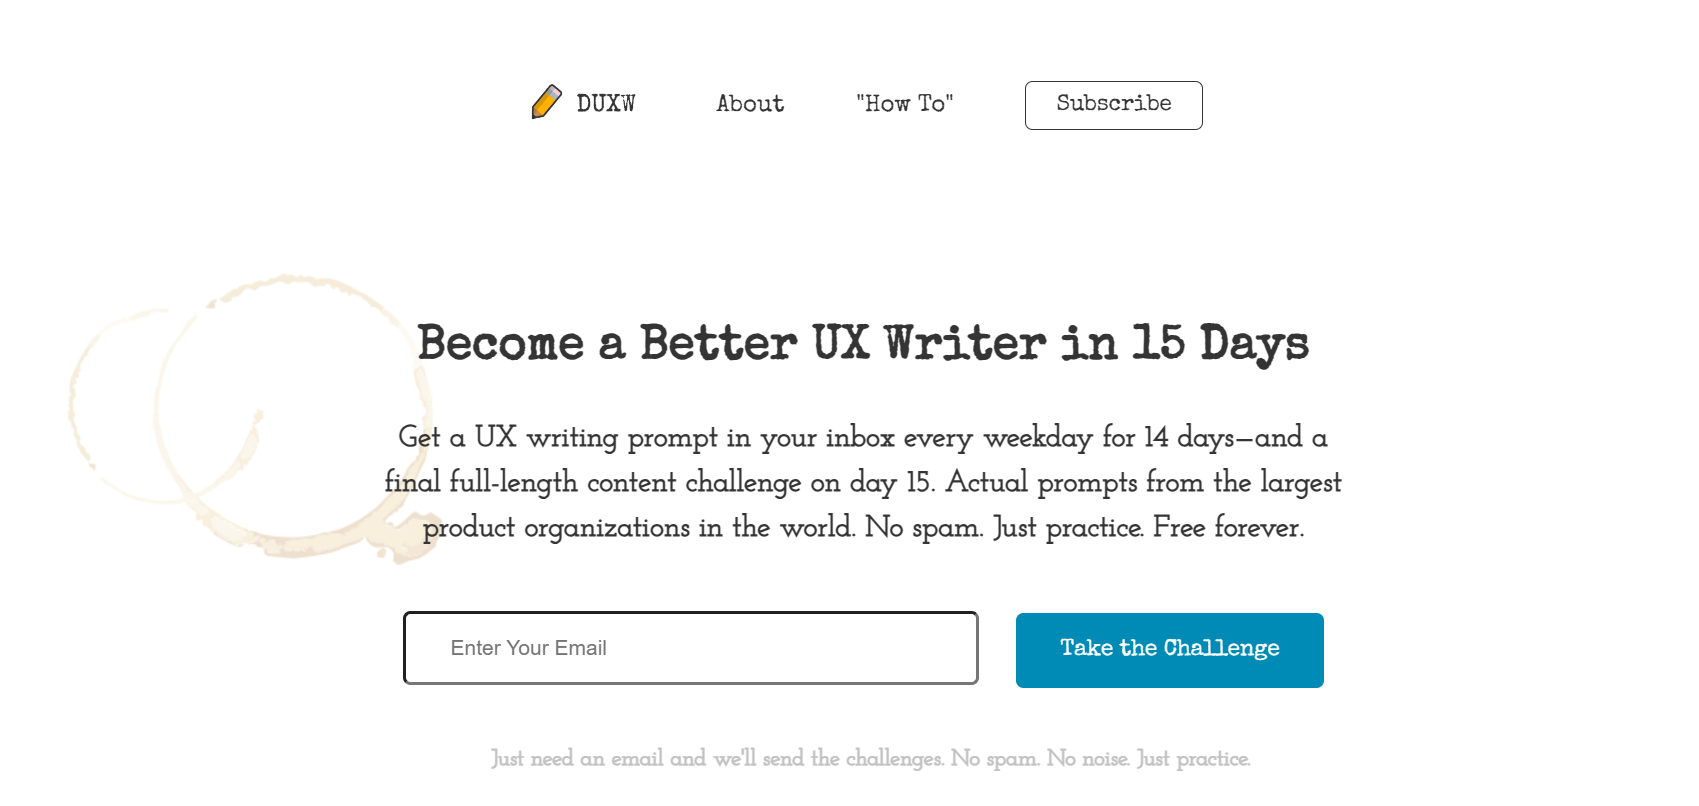Viewport: 1699px width, 806px height.
Task: Click the Take the Challenge button
Action: pyautogui.click(x=1169, y=650)
